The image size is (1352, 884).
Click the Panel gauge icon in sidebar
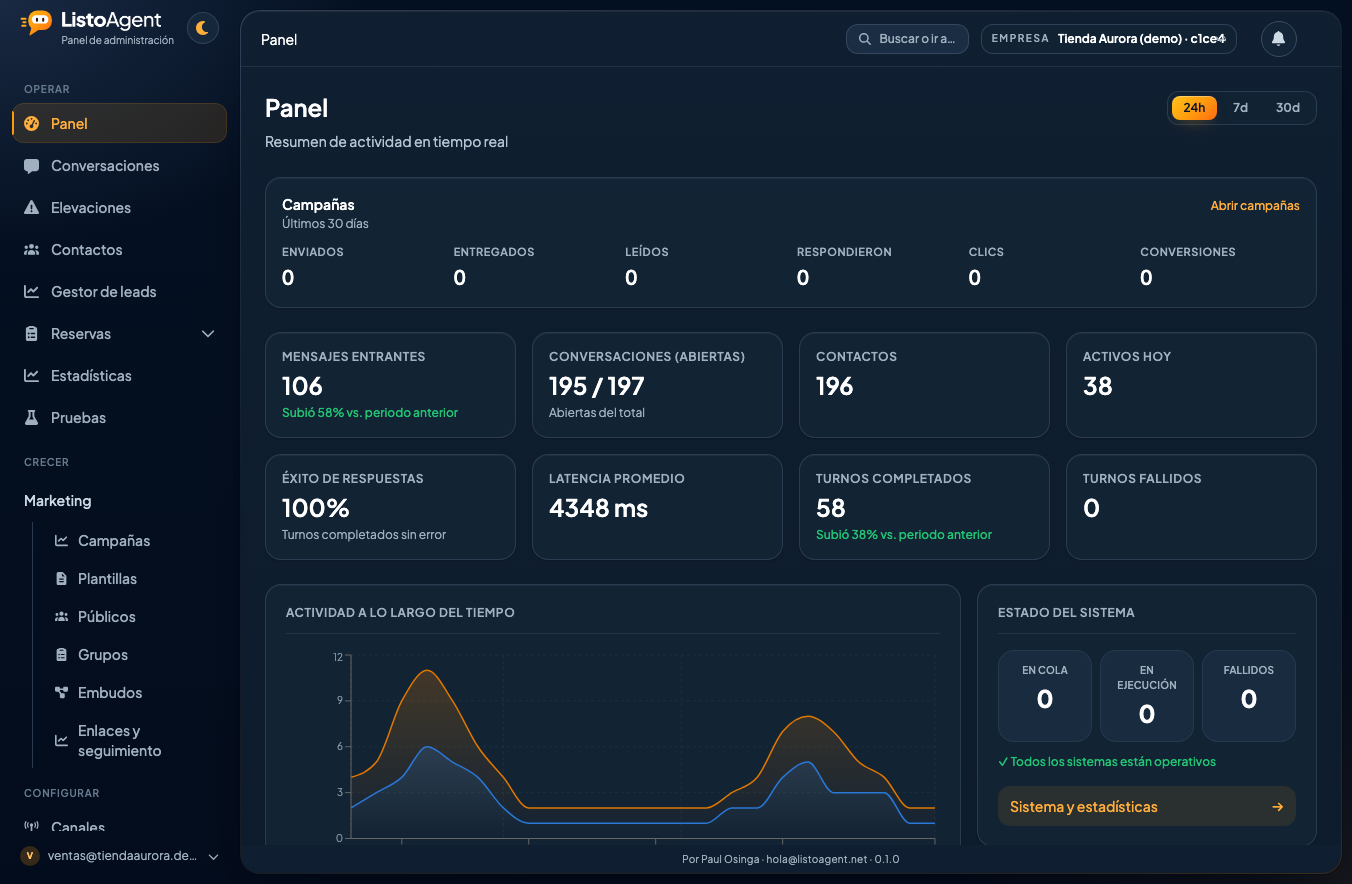(x=31, y=124)
